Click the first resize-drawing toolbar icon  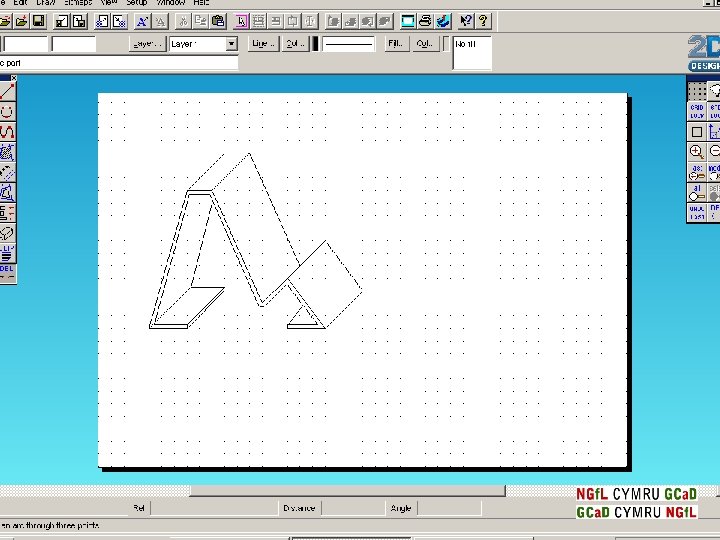[x=62, y=21]
